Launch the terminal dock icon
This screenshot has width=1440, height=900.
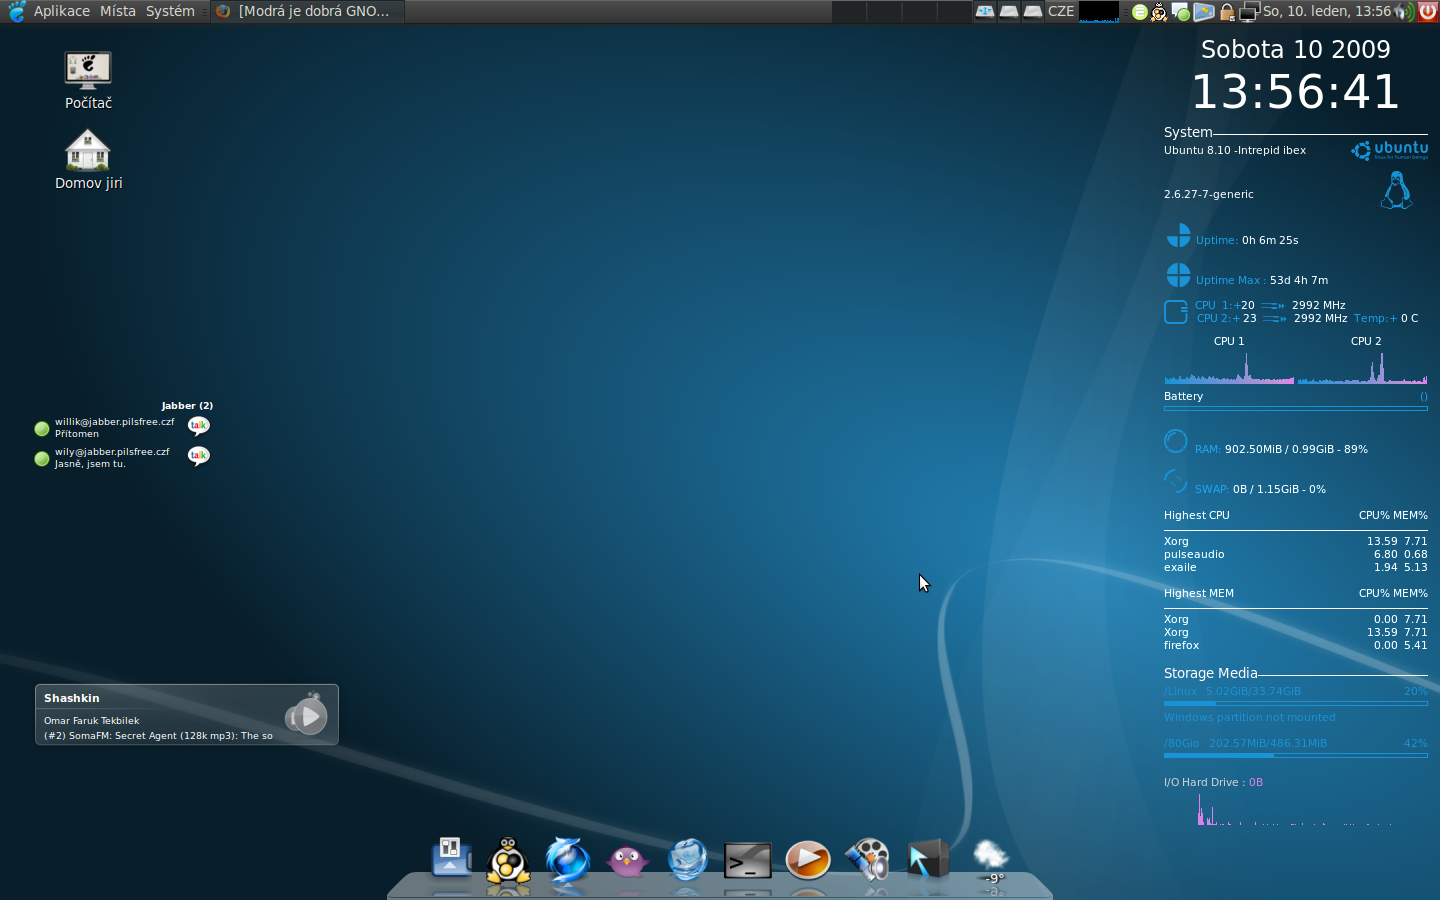coord(748,860)
